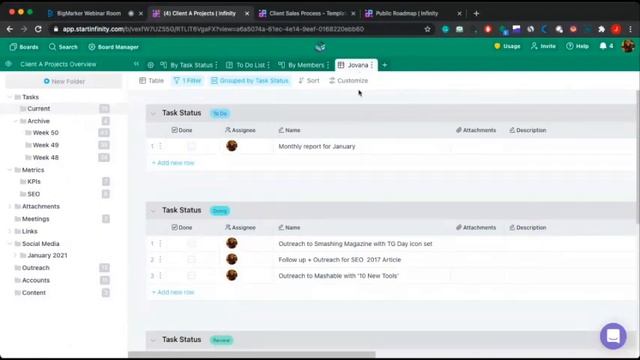The width and height of the screenshot is (640, 360).
Task: Check Done for Follow up + Outreach for SEO
Action: coord(191,260)
